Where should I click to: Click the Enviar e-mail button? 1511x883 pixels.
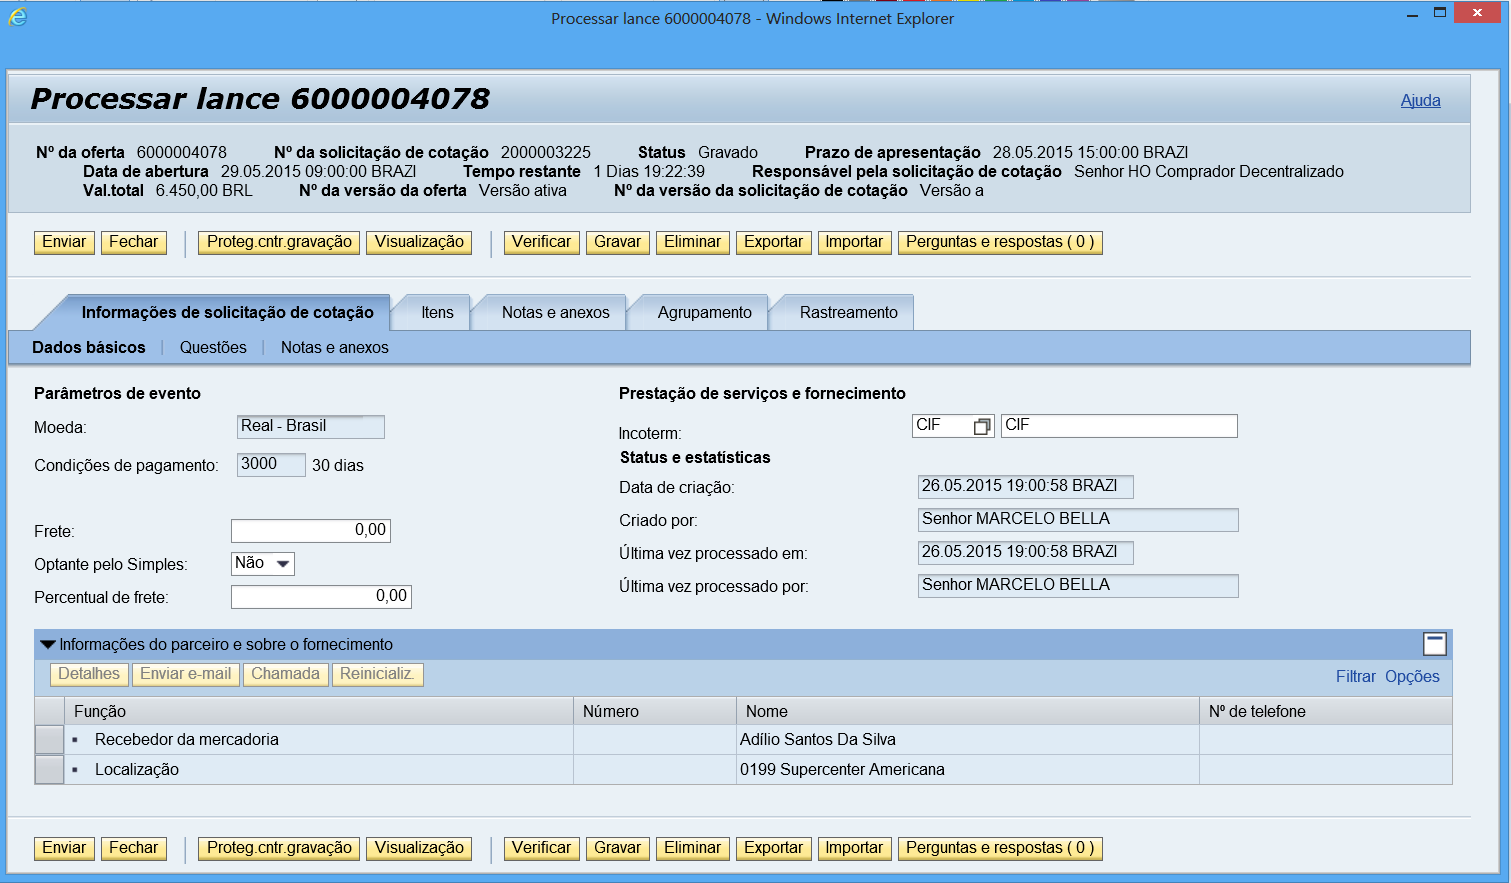click(185, 674)
